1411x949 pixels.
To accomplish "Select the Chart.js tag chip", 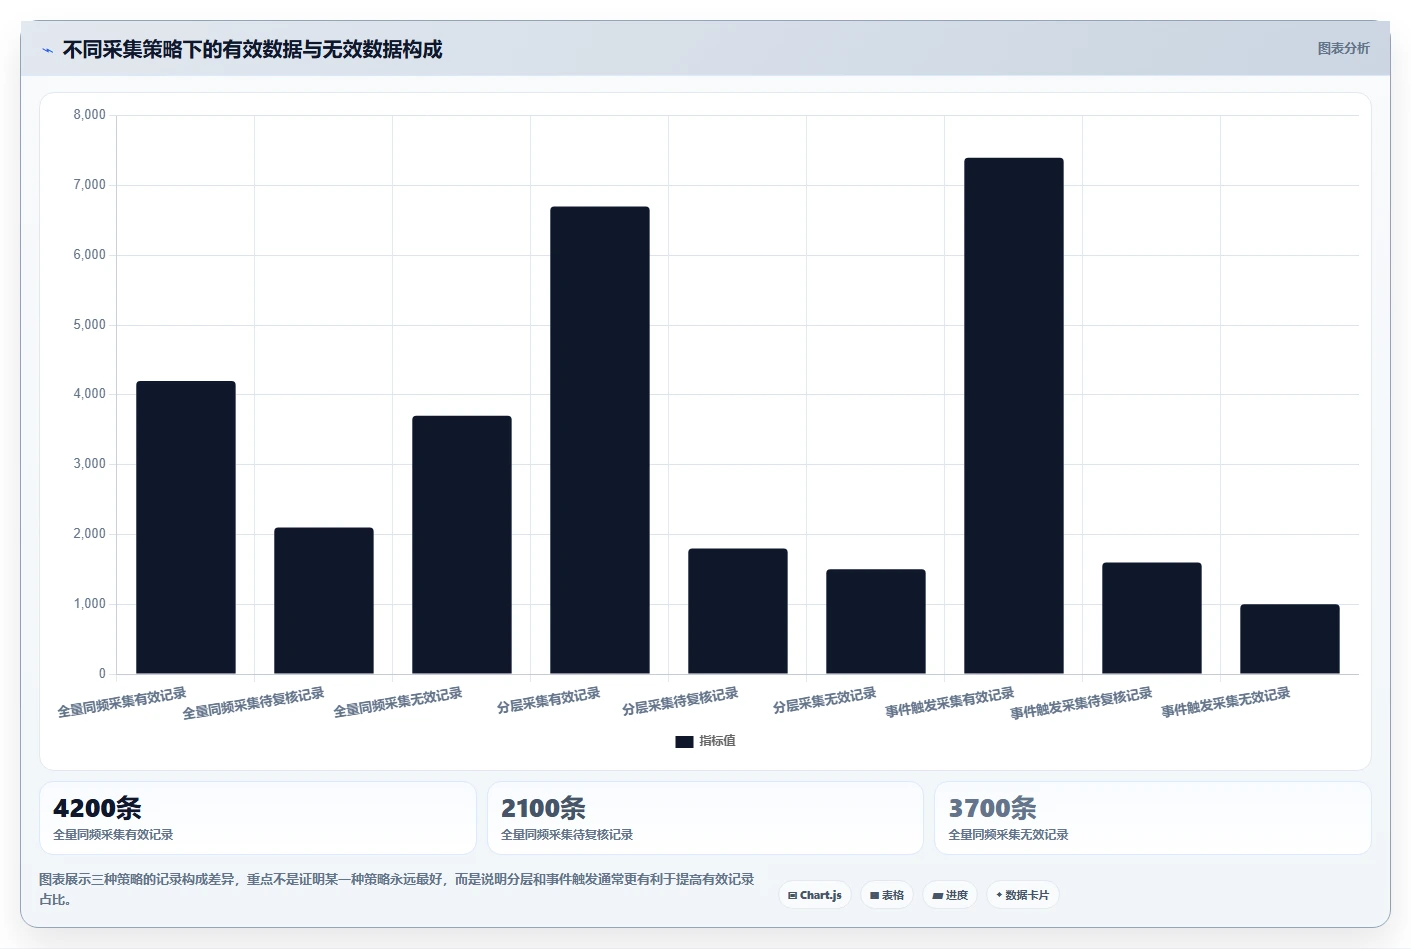I will pyautogui.click(x=815, y=895).
